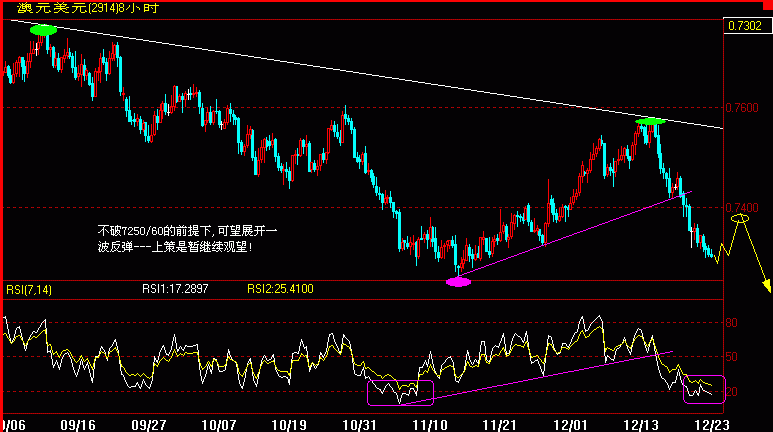This screenshot has height=432, width=773.
Task: Select the 11/10 date label
Action: tap(430, 425)
